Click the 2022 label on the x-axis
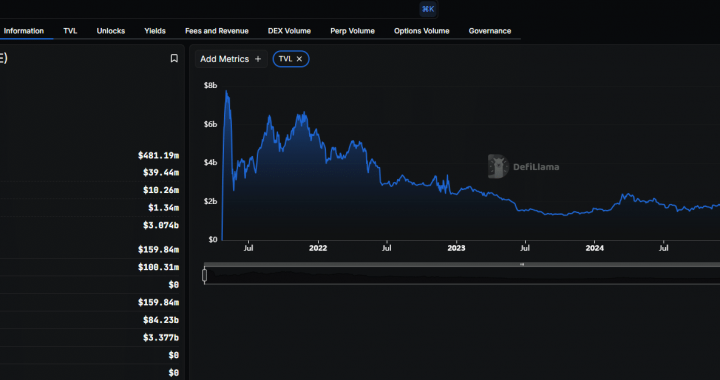 (x=318, y=248)
